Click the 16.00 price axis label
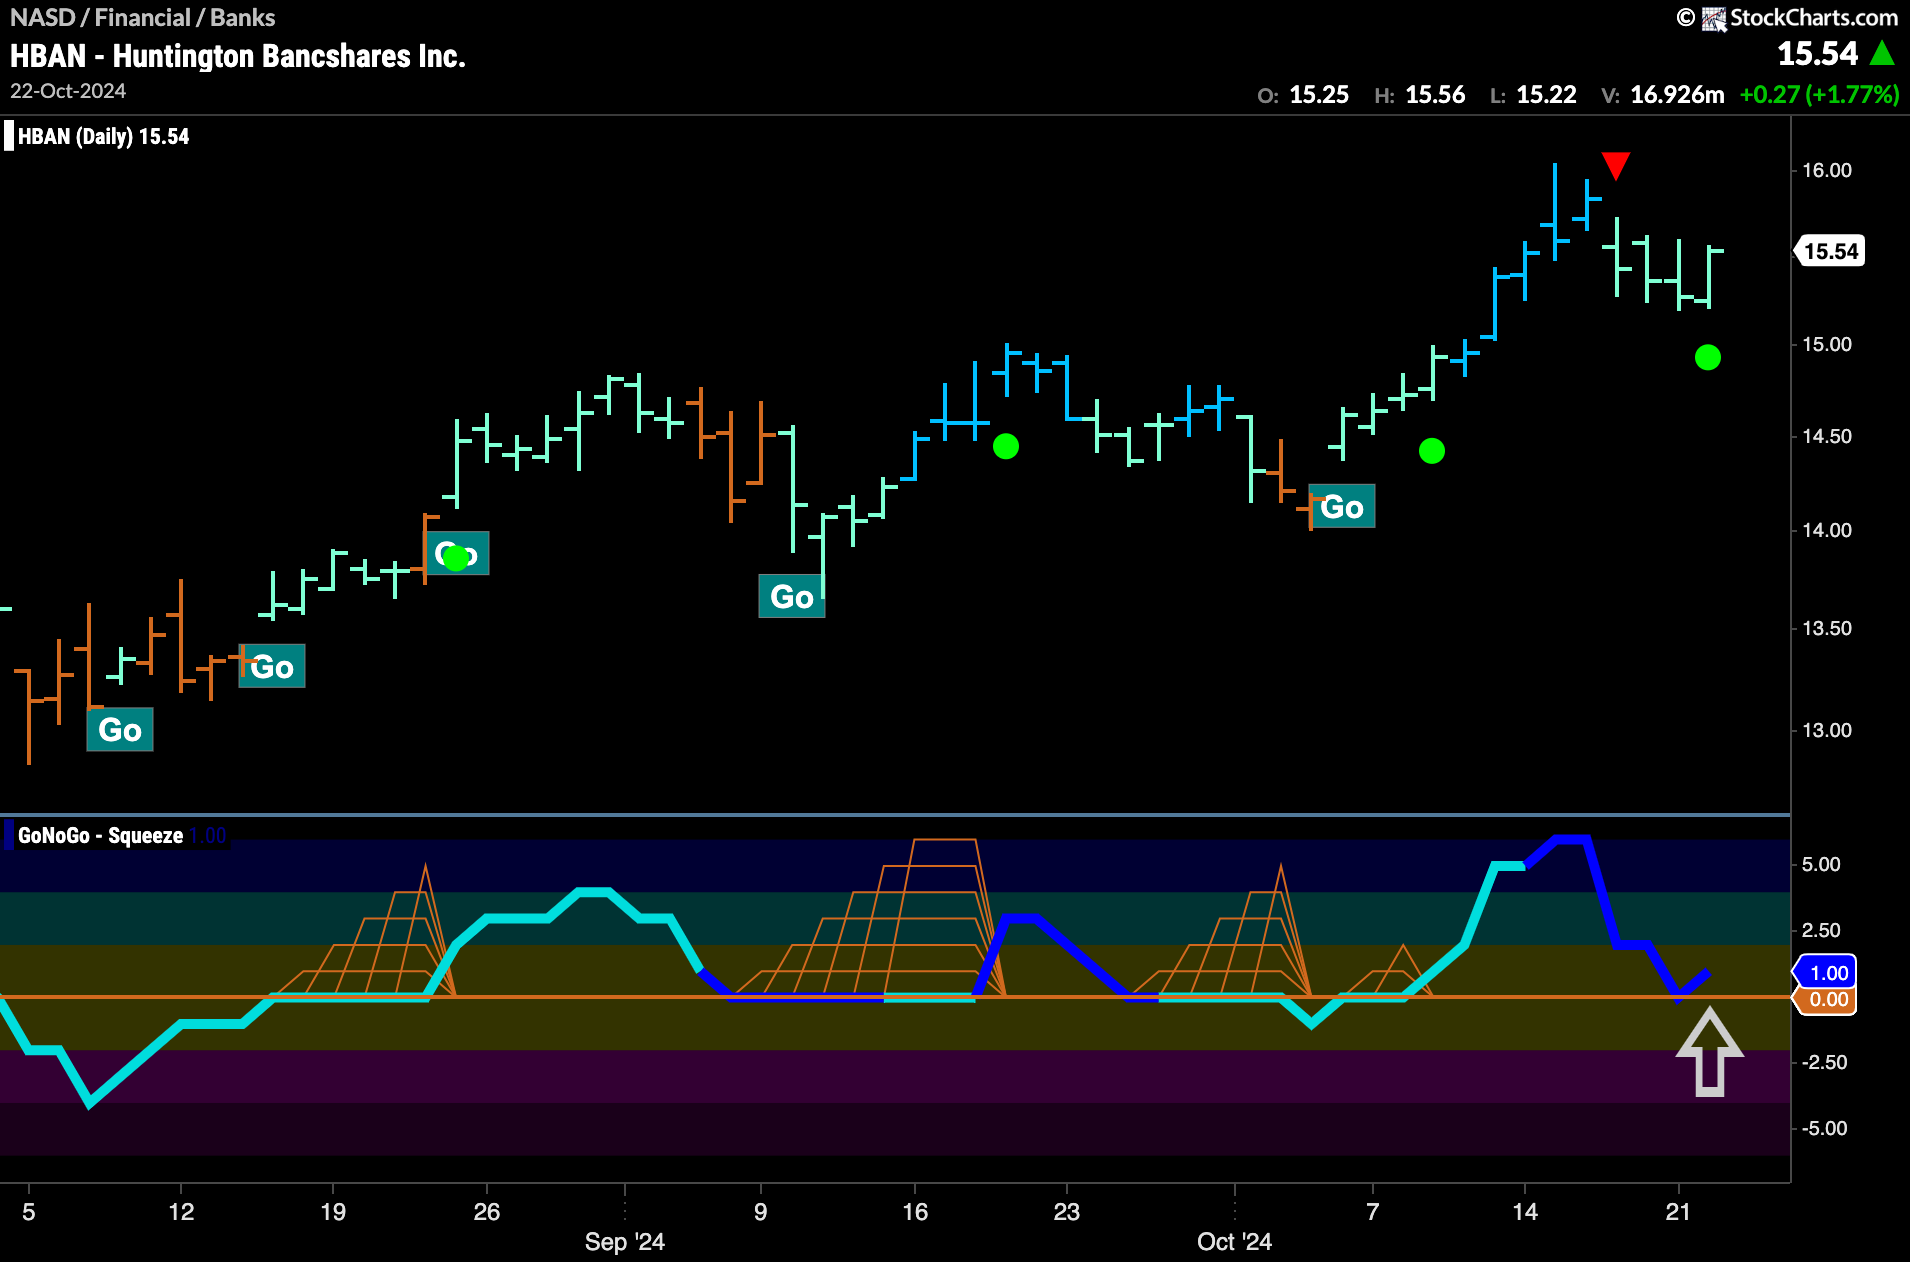 (x=1827, y=170)
